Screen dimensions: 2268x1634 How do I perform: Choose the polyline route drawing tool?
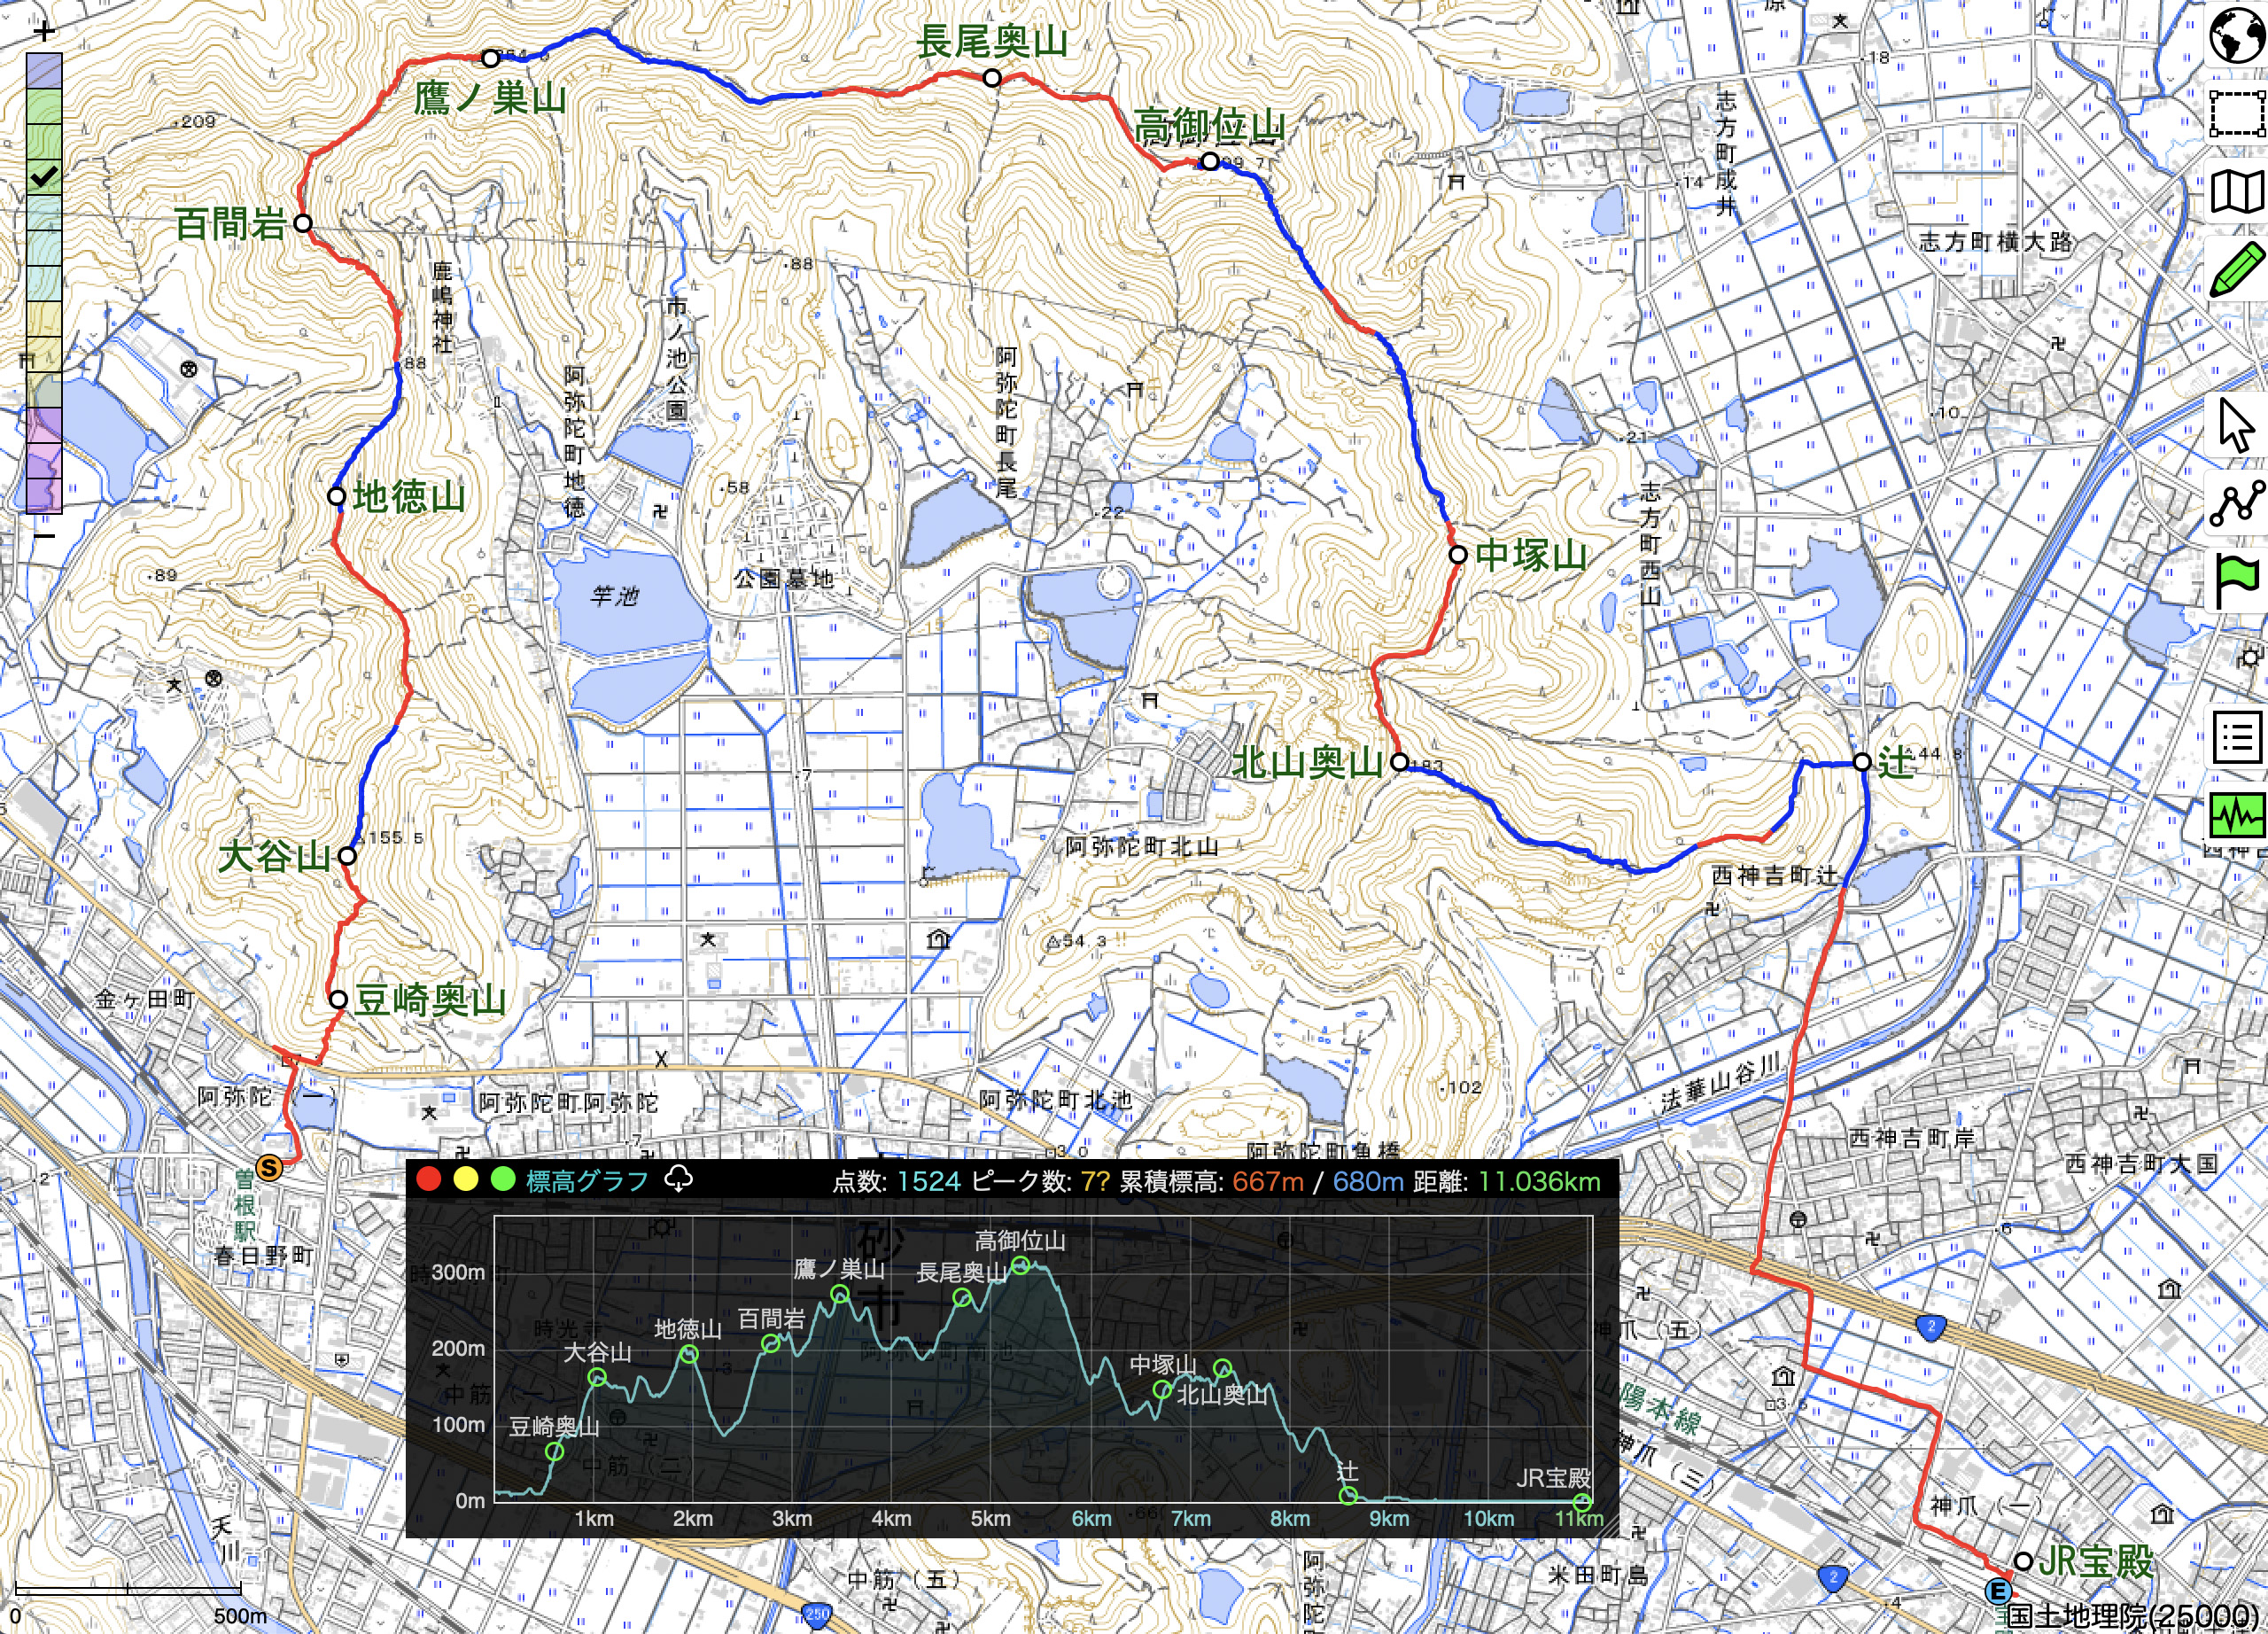[x=2236, y=503]
